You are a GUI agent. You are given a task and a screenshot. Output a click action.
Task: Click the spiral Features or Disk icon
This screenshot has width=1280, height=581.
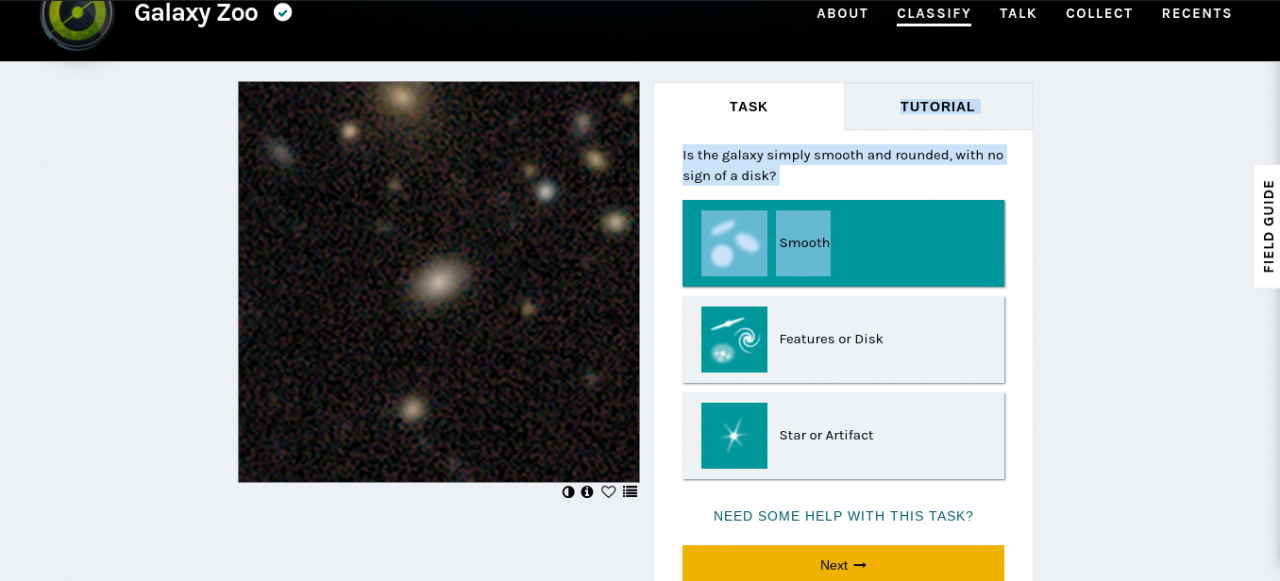coord(734,339)
